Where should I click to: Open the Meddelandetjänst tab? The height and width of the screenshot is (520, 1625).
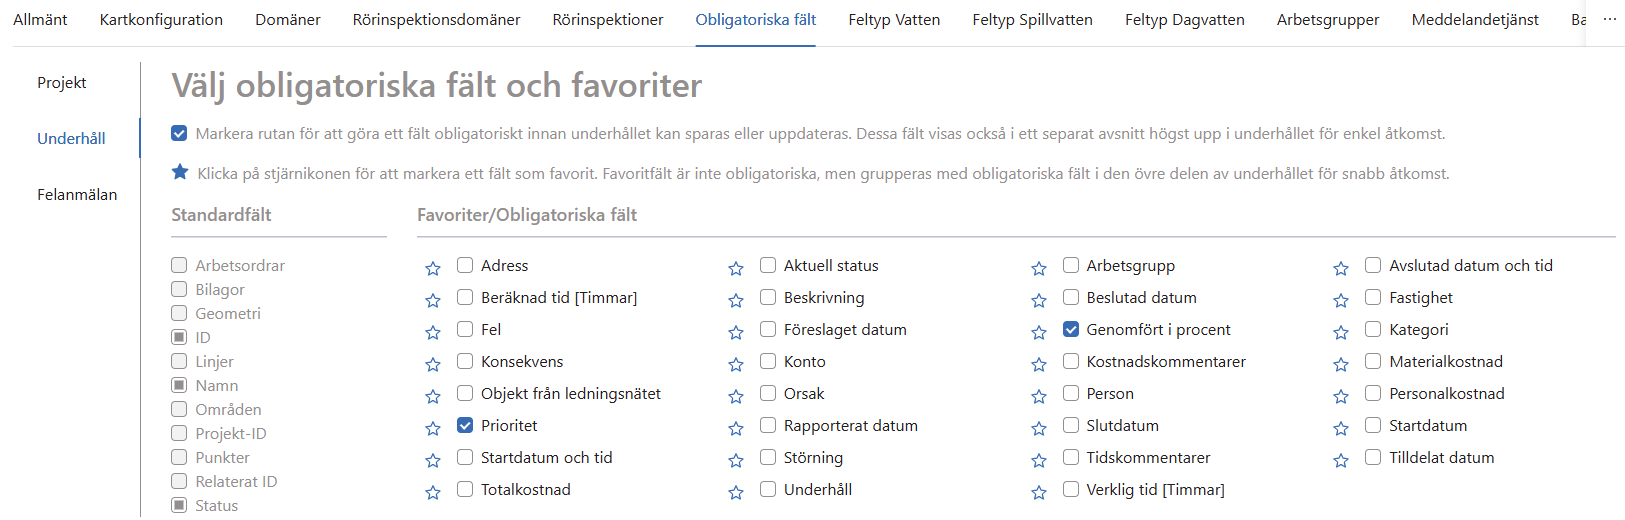[x=1475, y=19]
